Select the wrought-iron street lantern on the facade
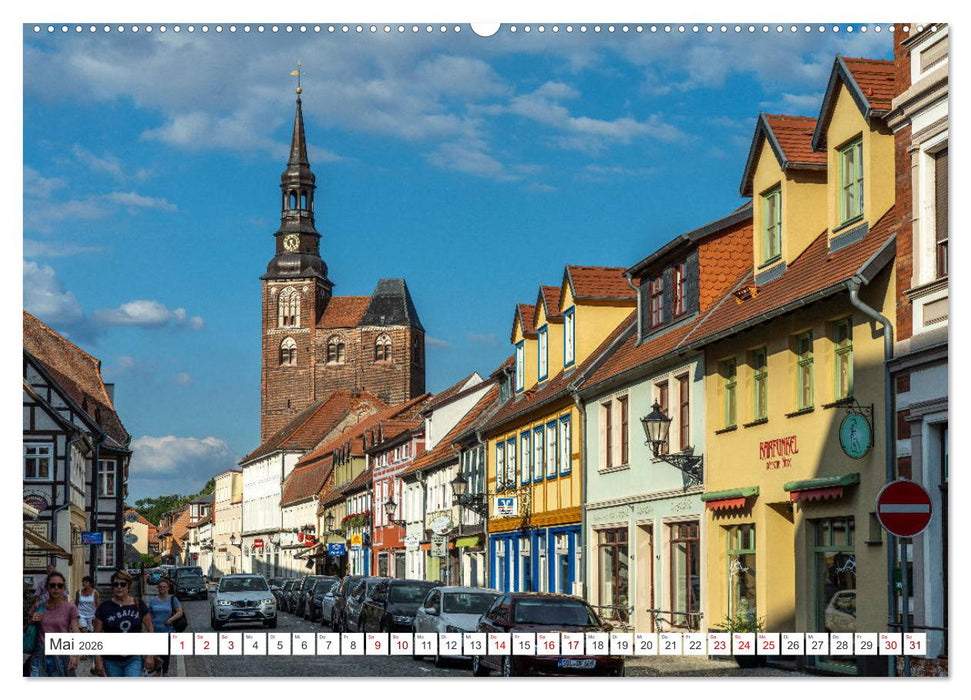Screen dimensions: 971x700 tap(657, 427)
